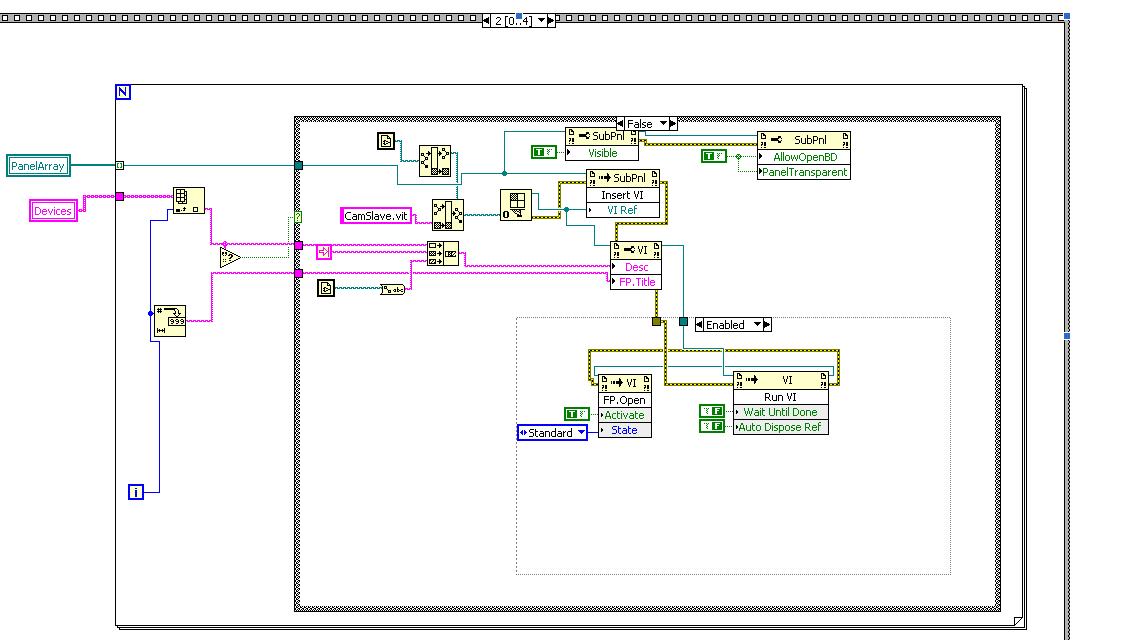Click the SubPnl header of Insert VI invoke node
The height and width of the screenshot is (640, 1128).
[x=623, y=178]
